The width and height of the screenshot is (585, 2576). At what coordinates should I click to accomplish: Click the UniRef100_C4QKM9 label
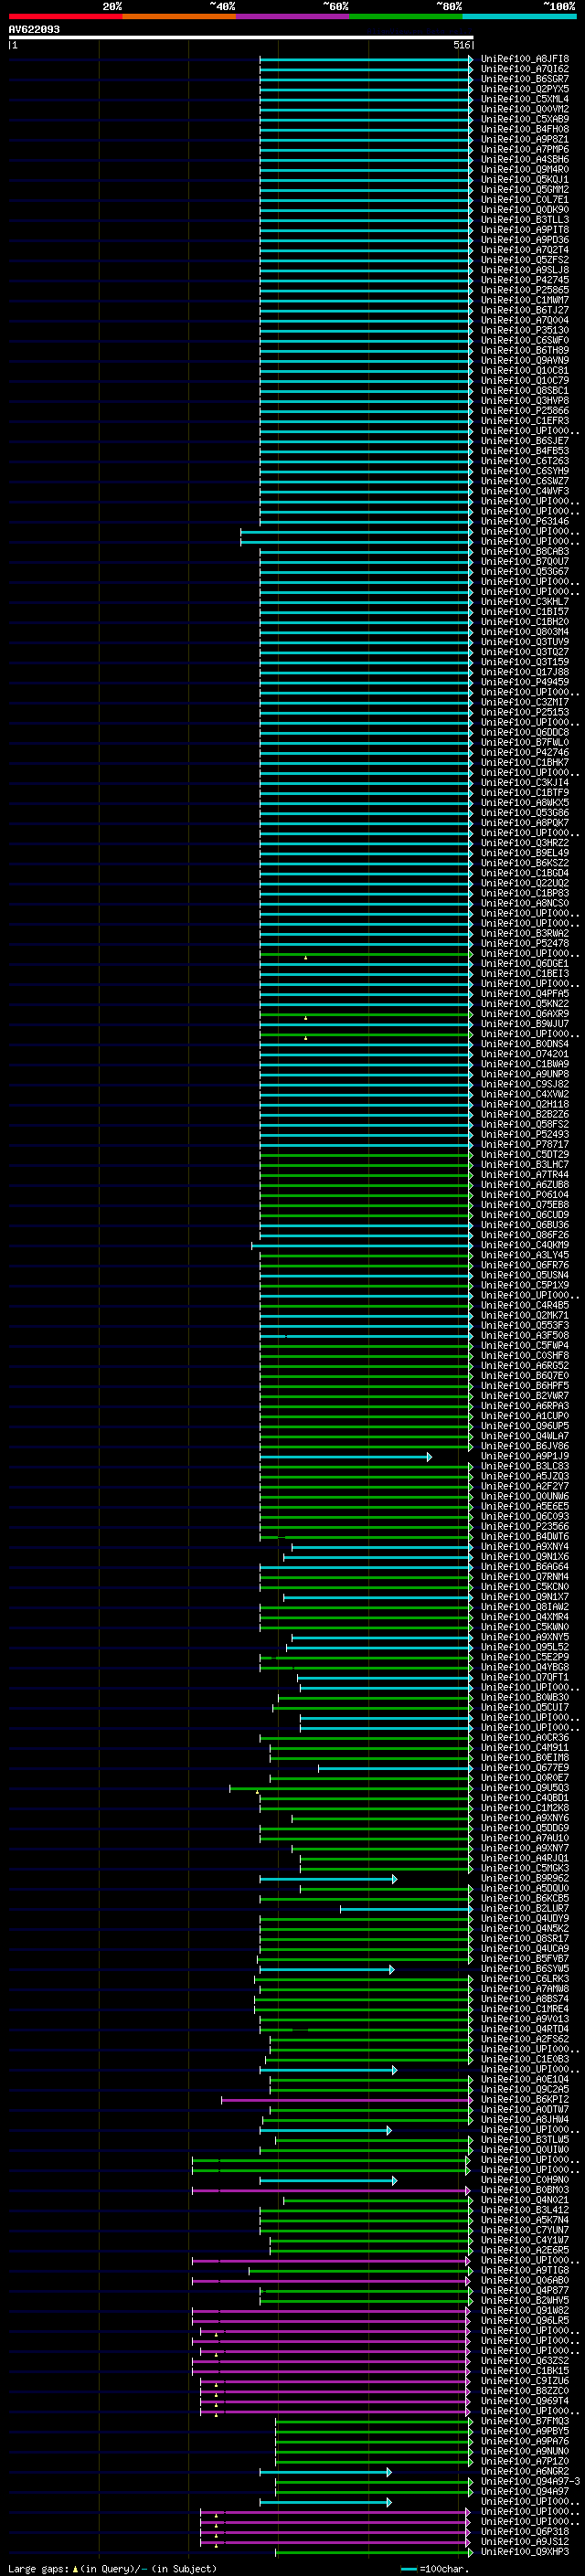[525, 1245]
